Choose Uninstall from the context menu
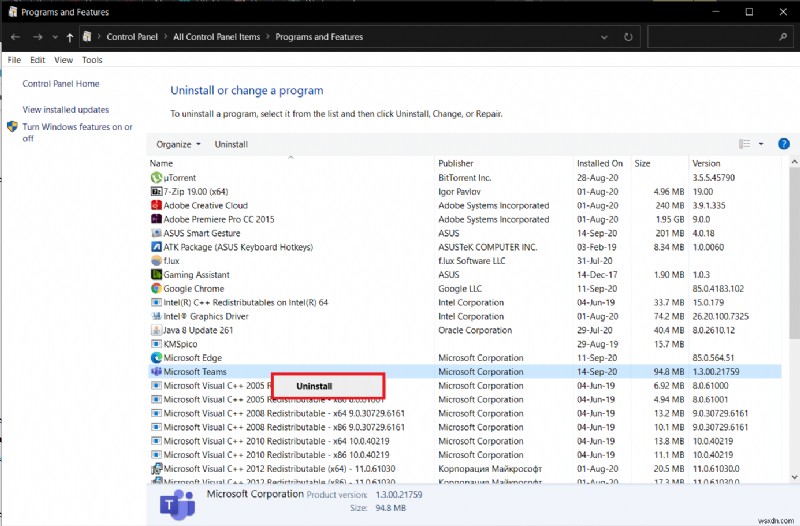This screenshot has height=526, width=800. click(327, 386)
